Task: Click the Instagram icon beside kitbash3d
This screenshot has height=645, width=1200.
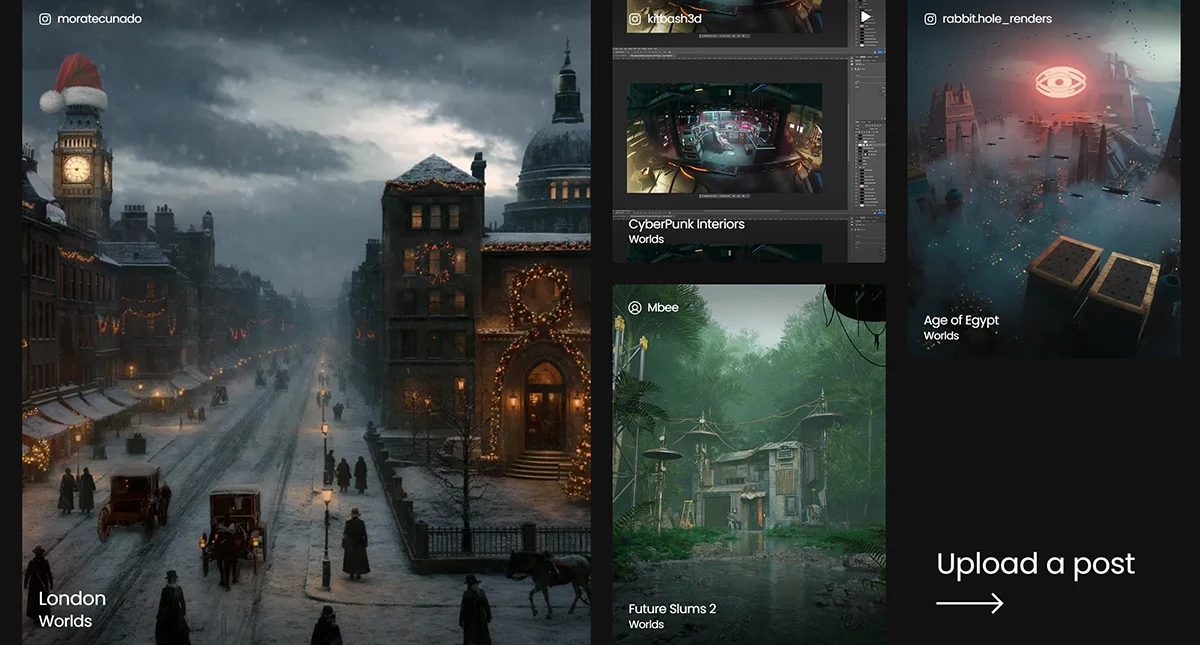Action: 634,19
